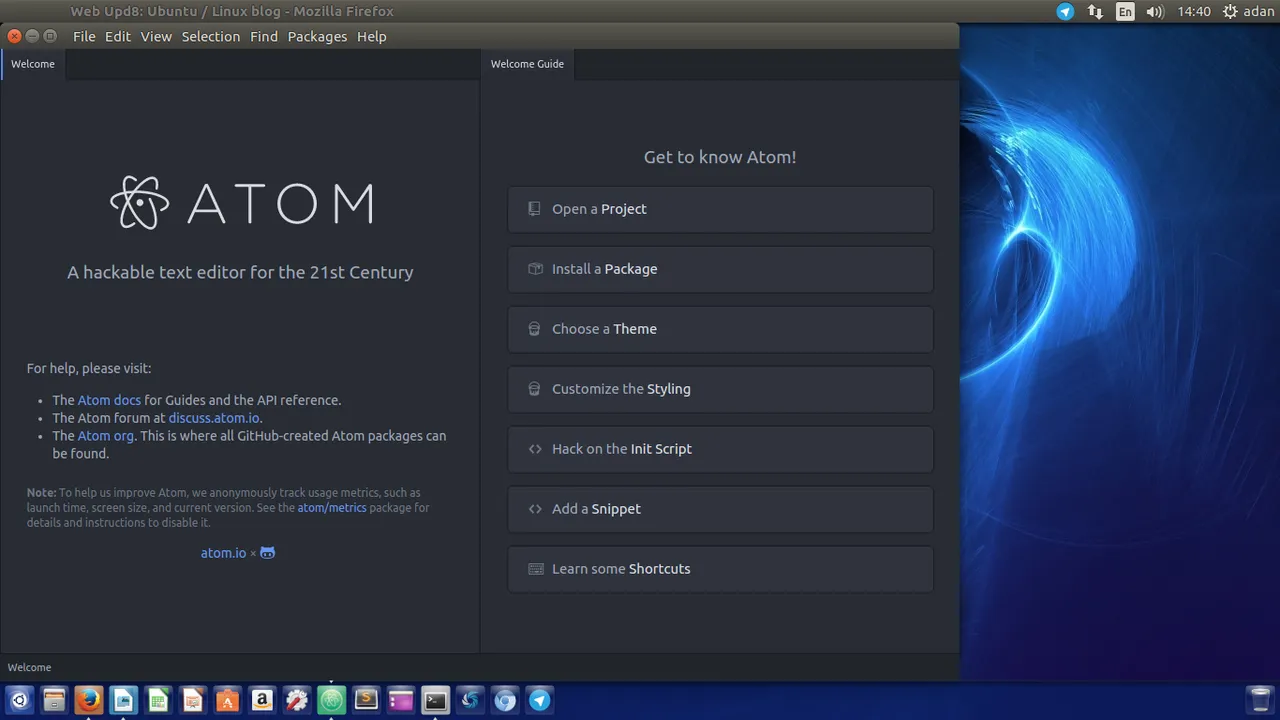Click the purple window dock icon
This screenshot has width=1280, height=720.
[x=401, y=700]
